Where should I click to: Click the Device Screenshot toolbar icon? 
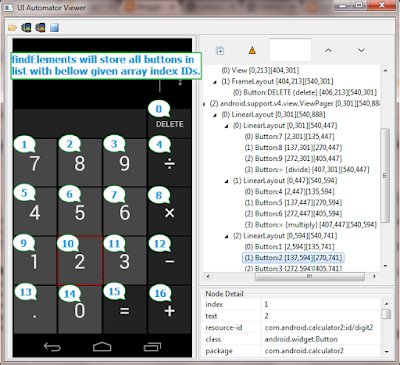26,27
